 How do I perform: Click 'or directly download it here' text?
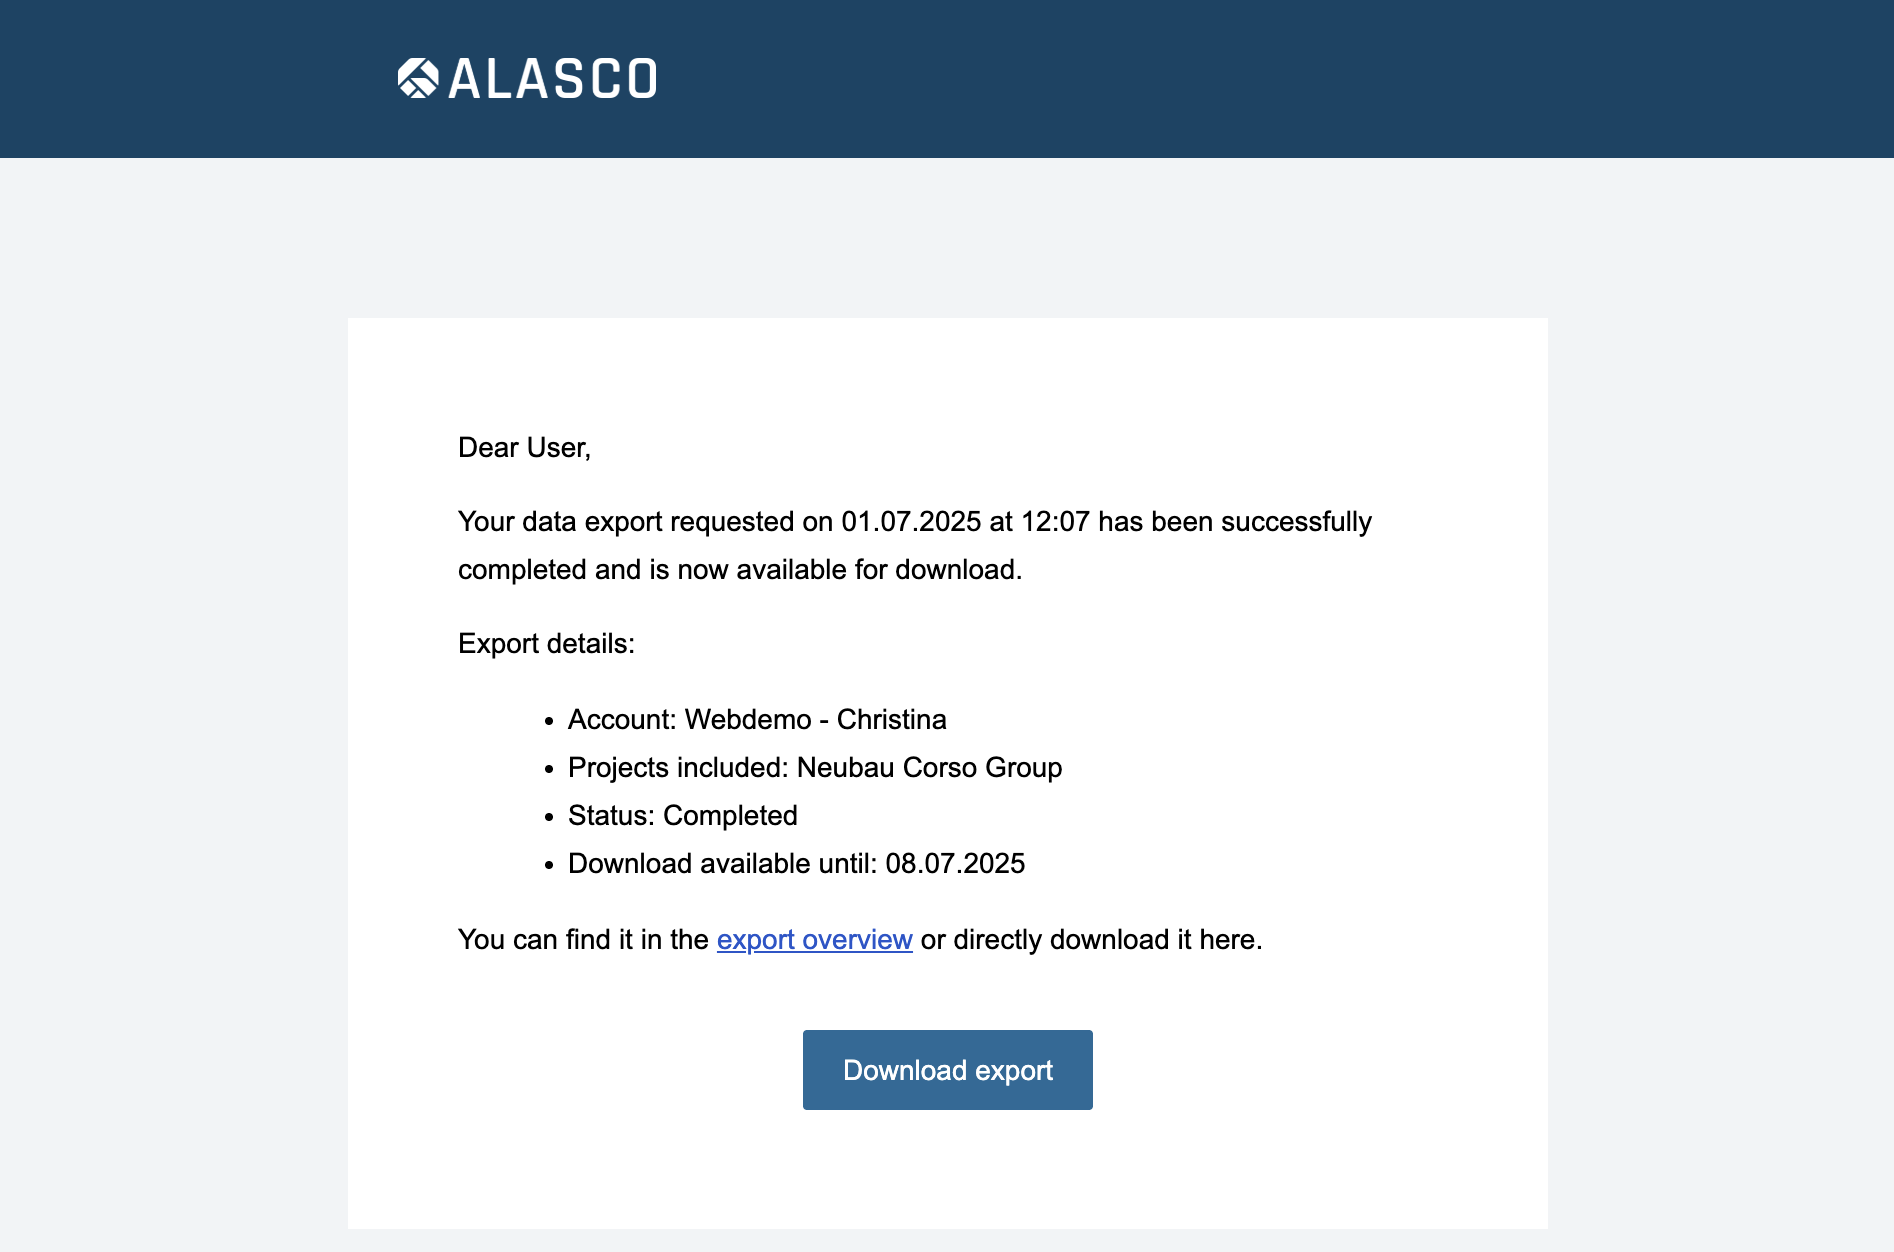click(1091, 940)
